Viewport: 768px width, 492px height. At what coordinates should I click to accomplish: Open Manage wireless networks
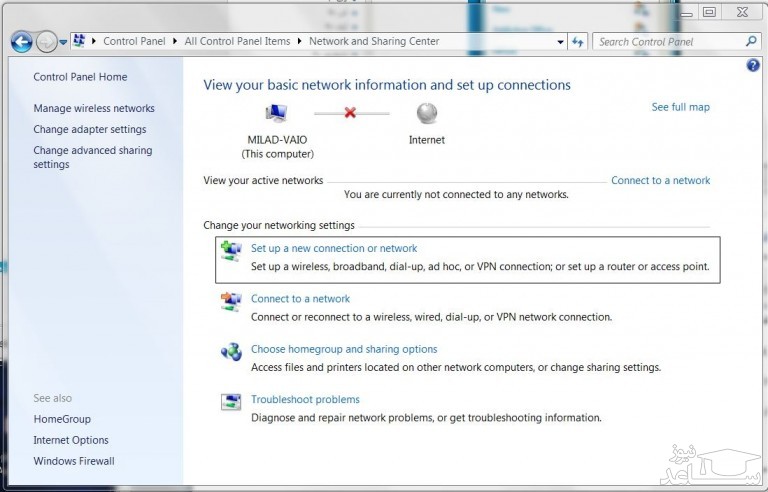[x=94, y=108]
